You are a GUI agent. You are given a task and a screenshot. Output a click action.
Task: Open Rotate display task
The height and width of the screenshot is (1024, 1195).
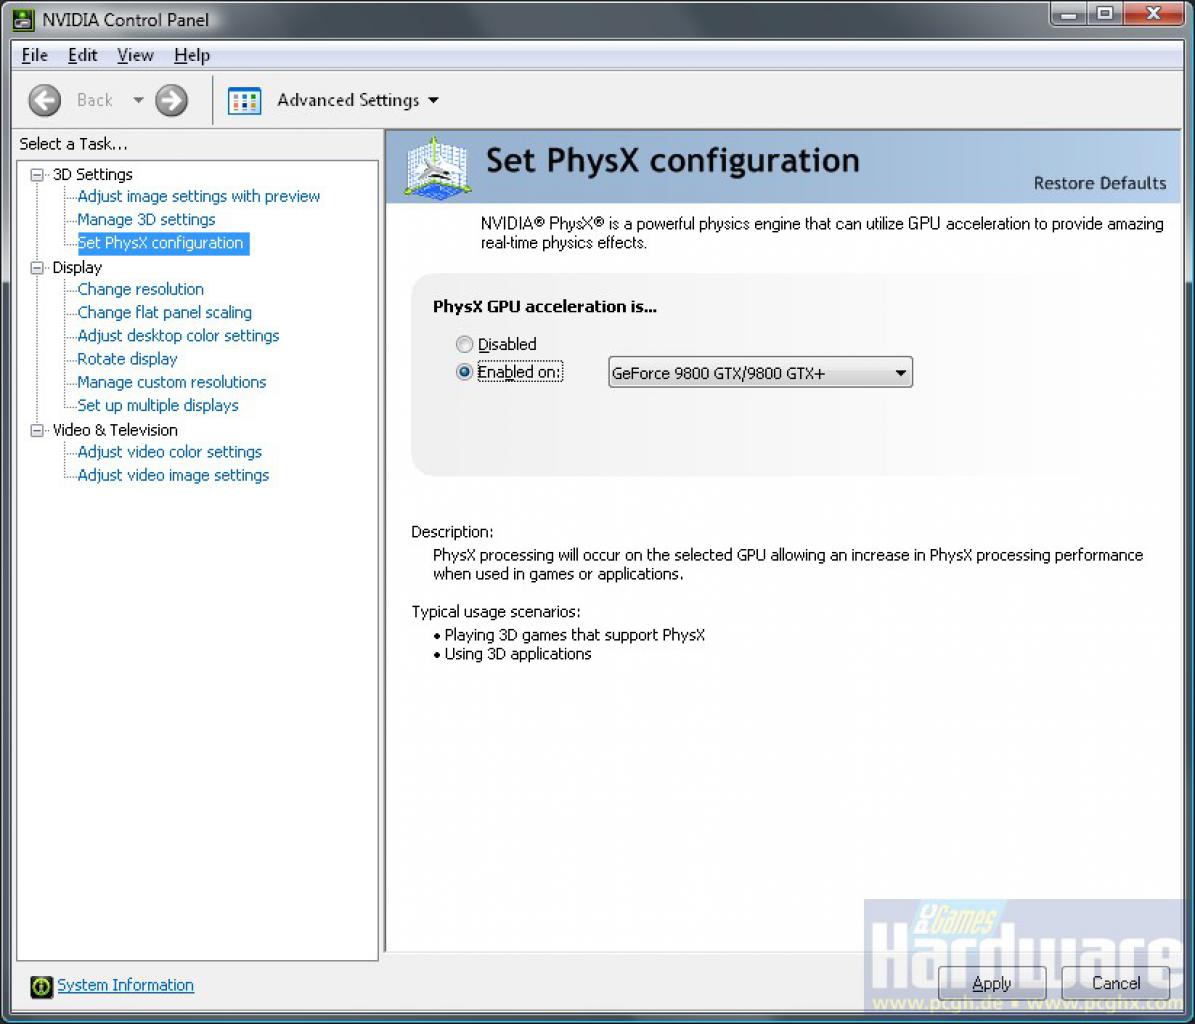[x=127, y=359]
